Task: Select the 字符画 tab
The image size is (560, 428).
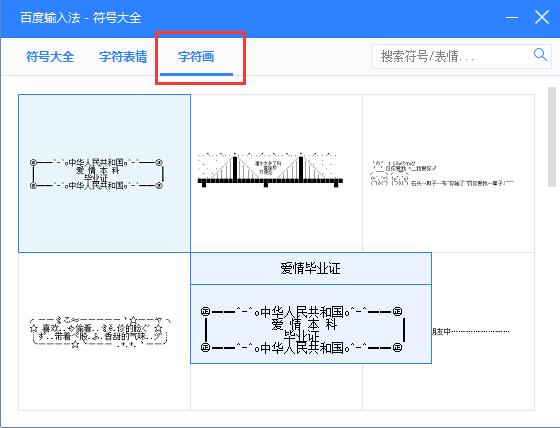Action: pyautogui.click(x=196, y=56)
